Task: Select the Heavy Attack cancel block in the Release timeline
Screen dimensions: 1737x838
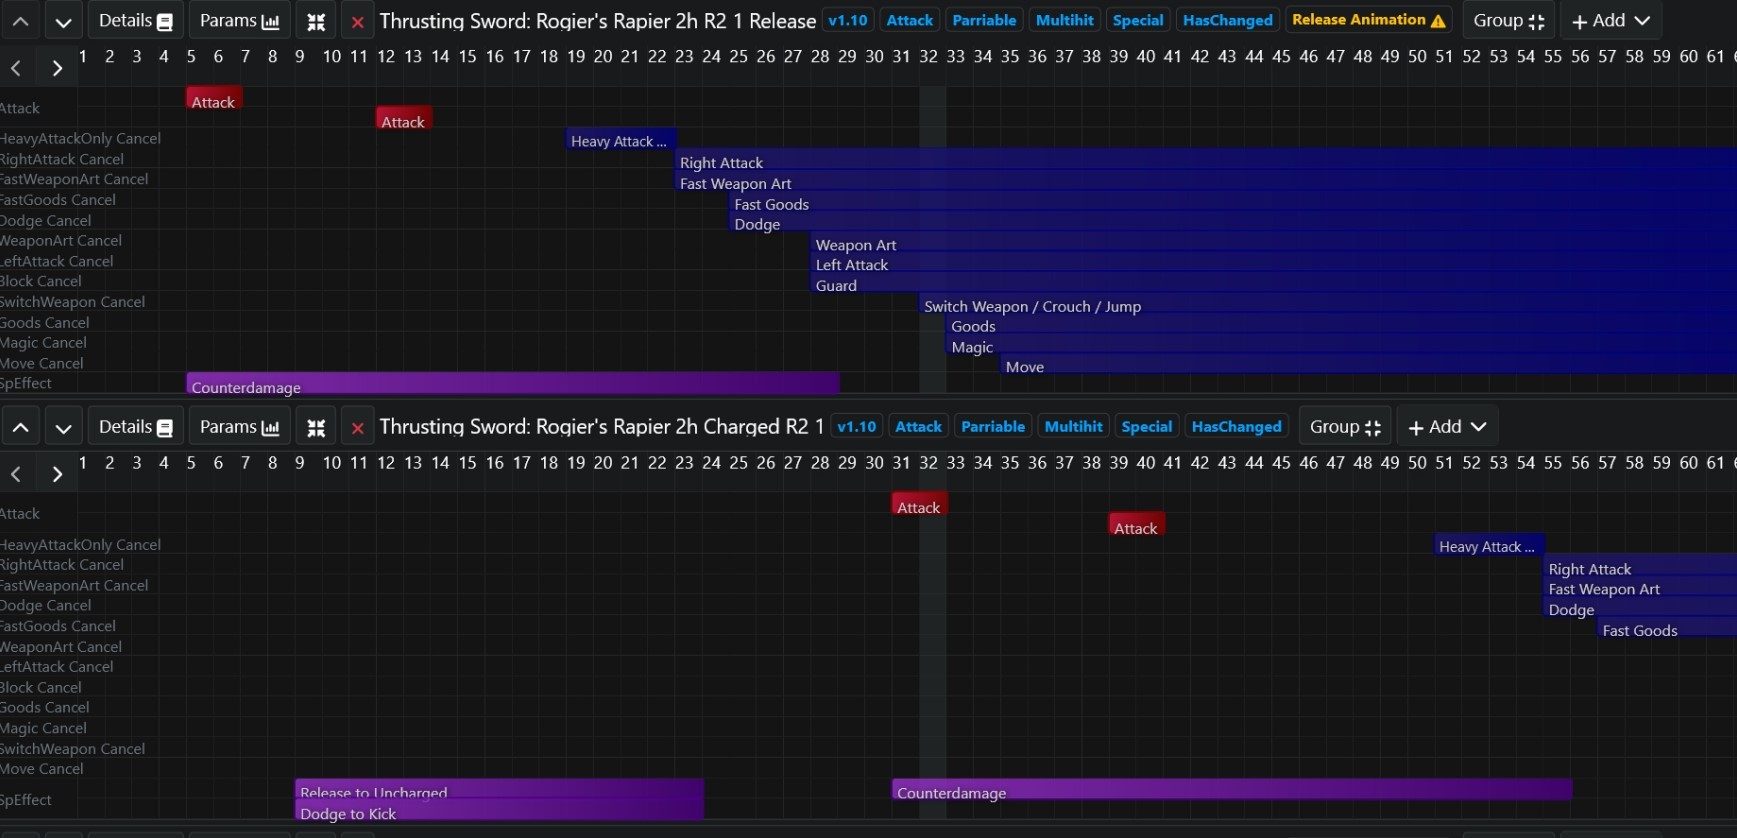Action: tap(621, 139)
